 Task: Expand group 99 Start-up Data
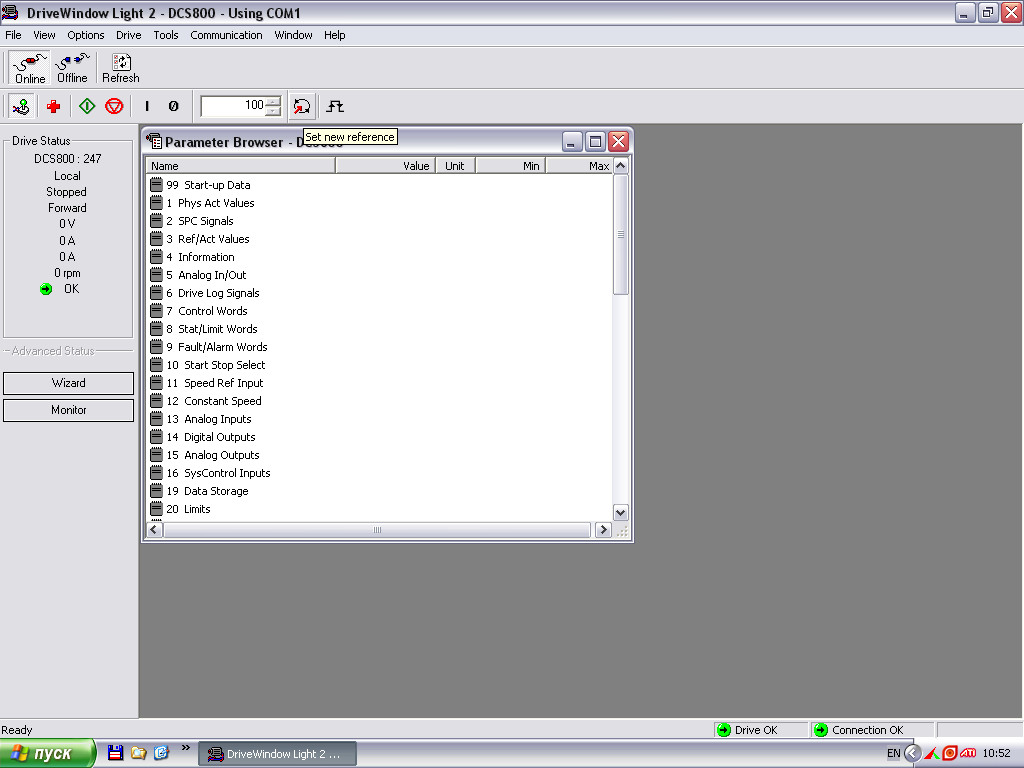[200, 185]
